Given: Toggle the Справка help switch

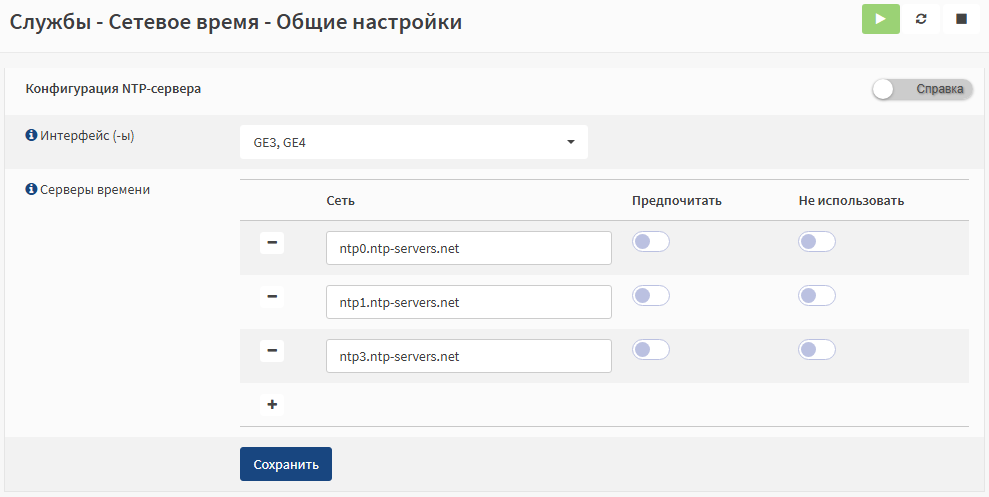Looking at the screenshot, I should point(922,90).
